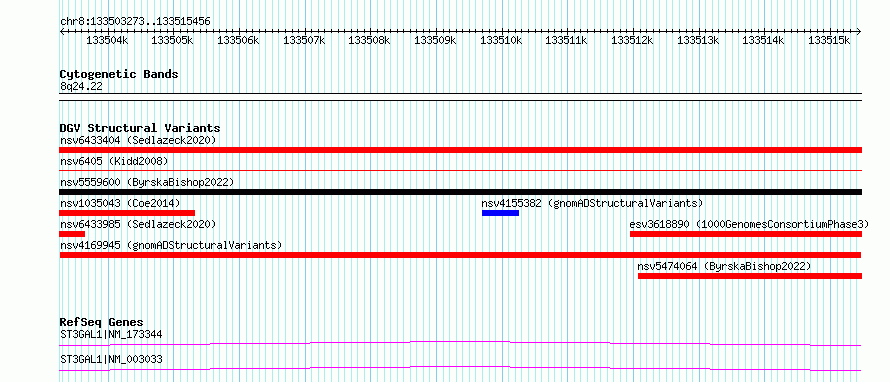Select the short red nsv6433985 bar
Screen dimensions: 890x382
72,234
